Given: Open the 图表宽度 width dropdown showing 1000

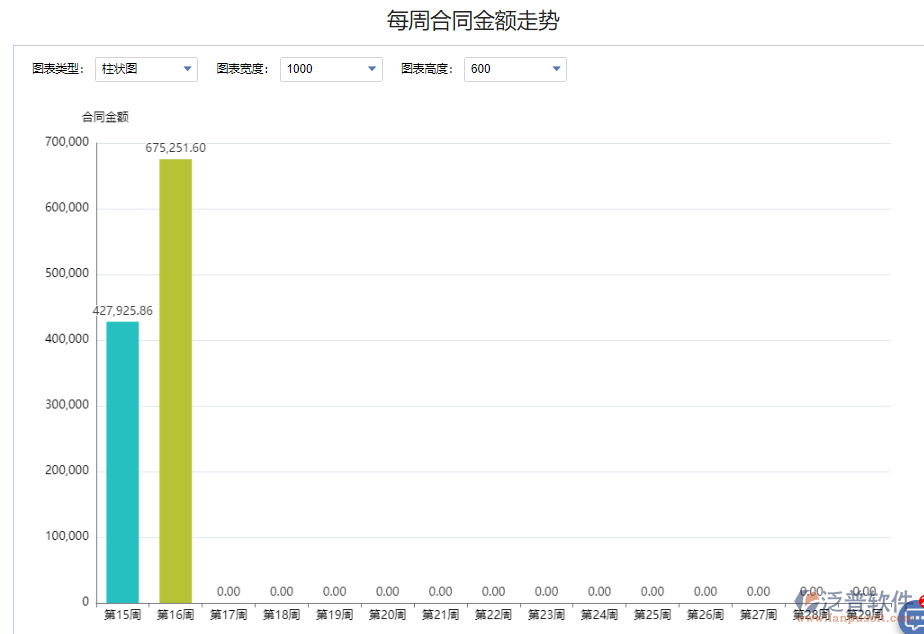Looking at the screenshot, I should point(372,69).
